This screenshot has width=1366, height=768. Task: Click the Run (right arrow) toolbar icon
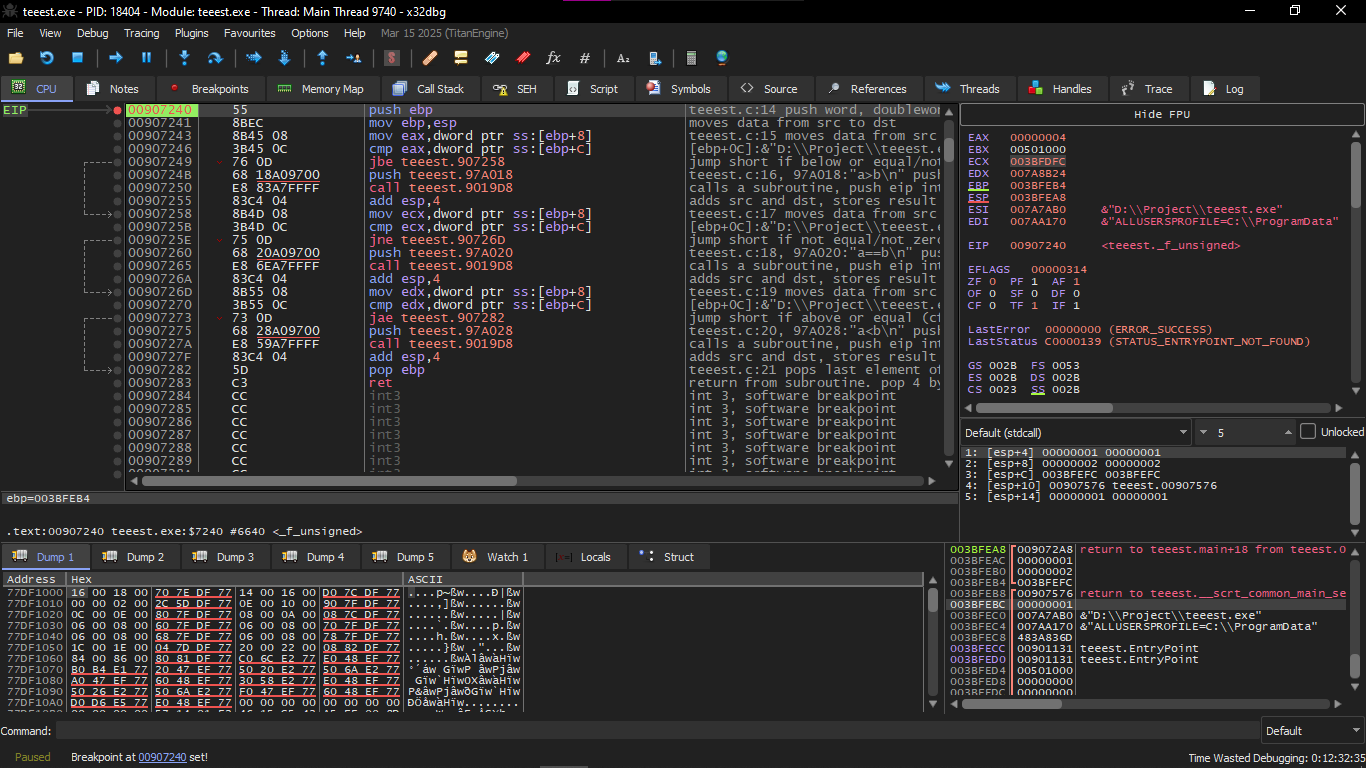[x=116, y=58]
